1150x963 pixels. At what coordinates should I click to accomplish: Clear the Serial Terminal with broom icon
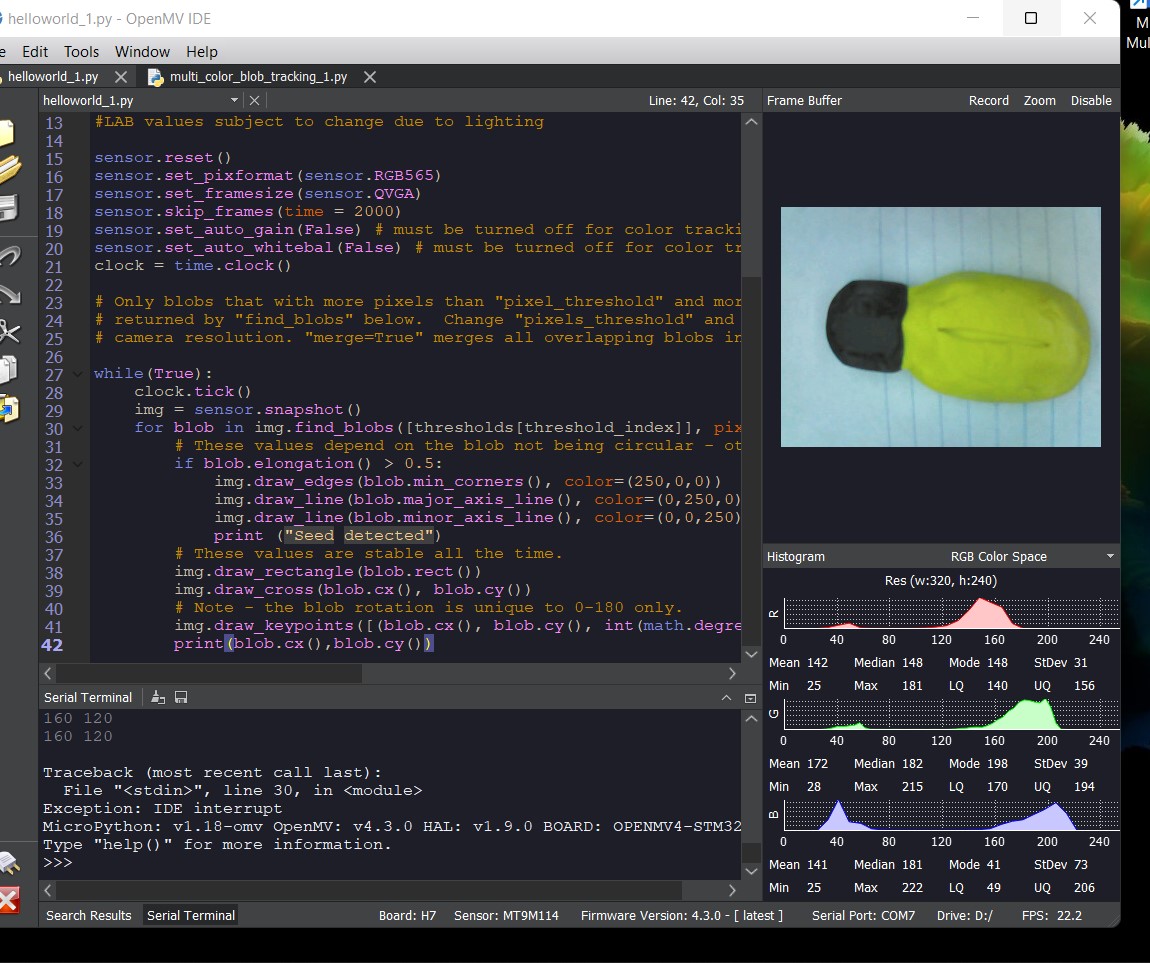point(158,697)
